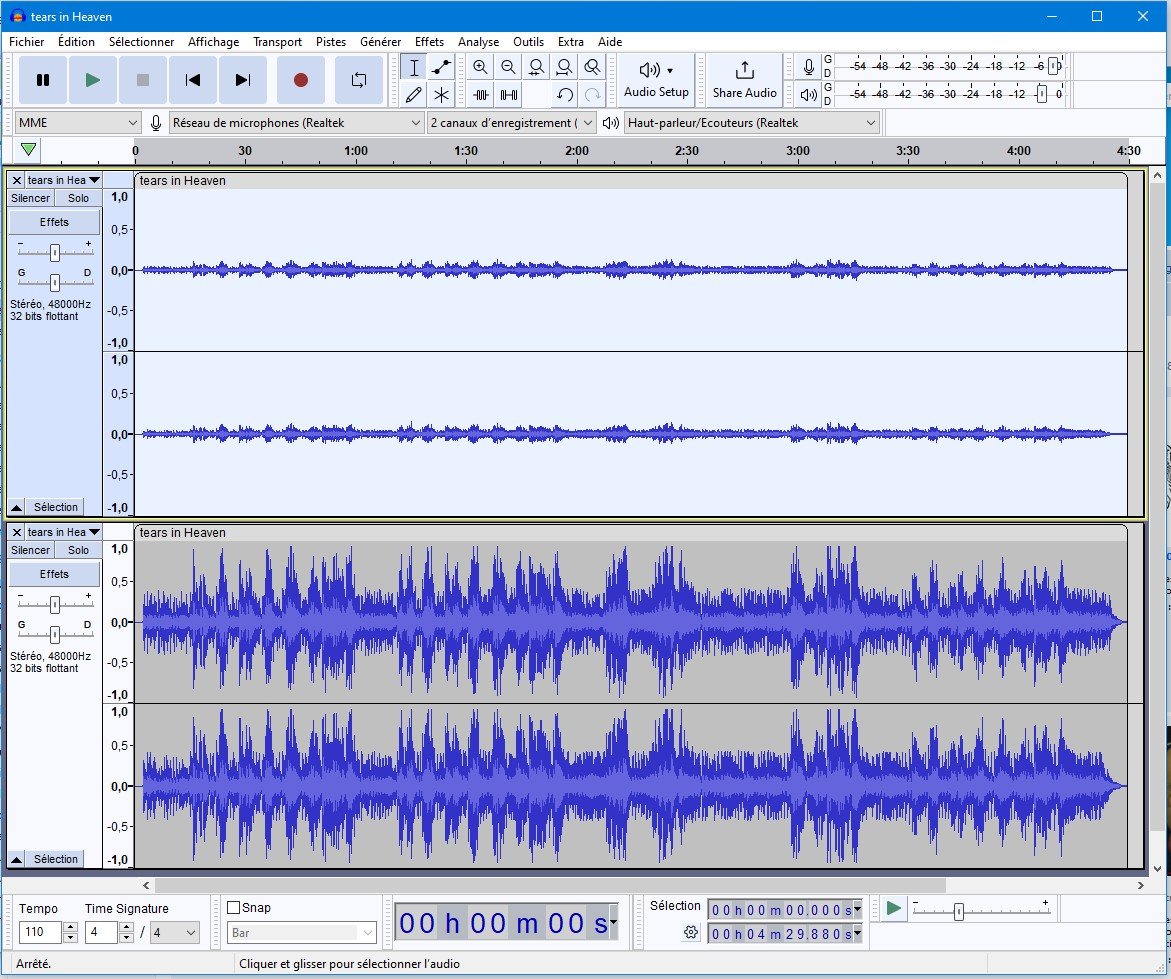Close the first tears in Heaven track
This screenshot has width=1171, height=979.
tap(16, 180)
